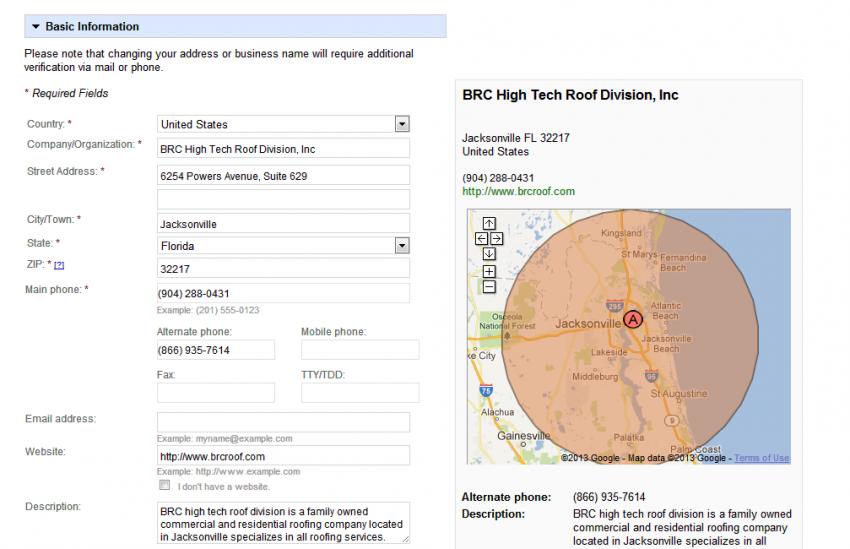Click the Street Address field with 6254 Powers Avenue
This screenshot has height=549, width=850.
click(283, 176)
